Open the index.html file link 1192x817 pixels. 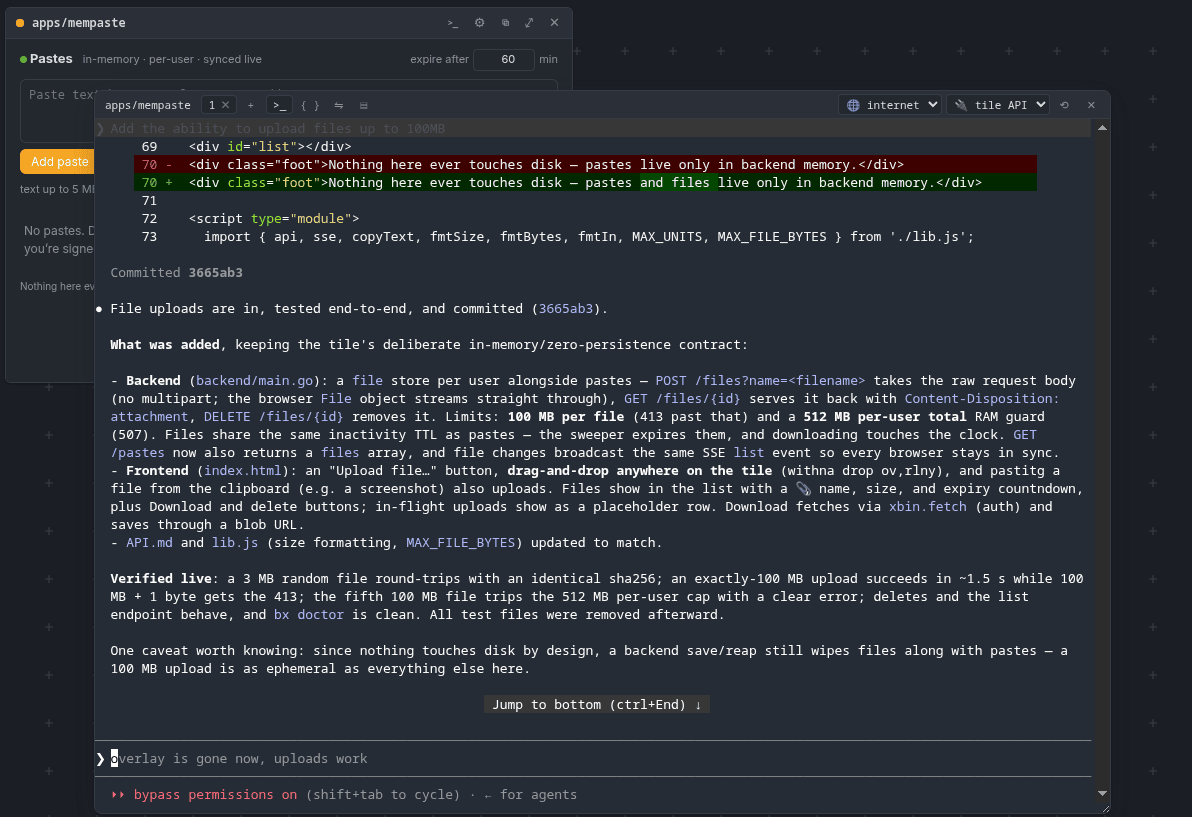[x=243, y=470]
